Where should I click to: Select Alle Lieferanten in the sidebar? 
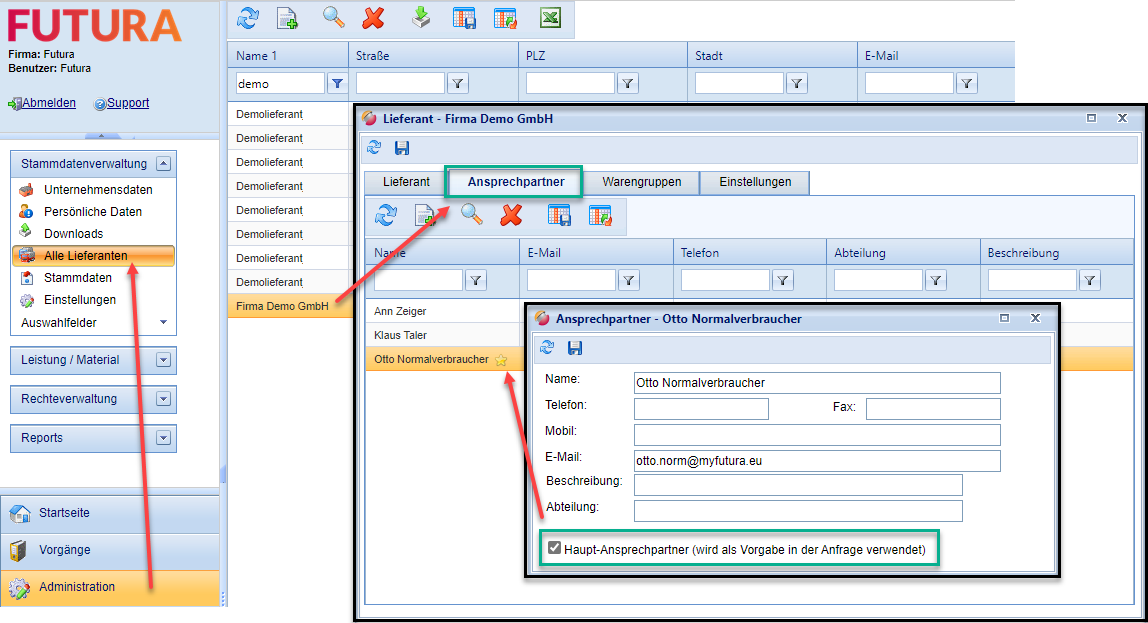pos(85,256)
